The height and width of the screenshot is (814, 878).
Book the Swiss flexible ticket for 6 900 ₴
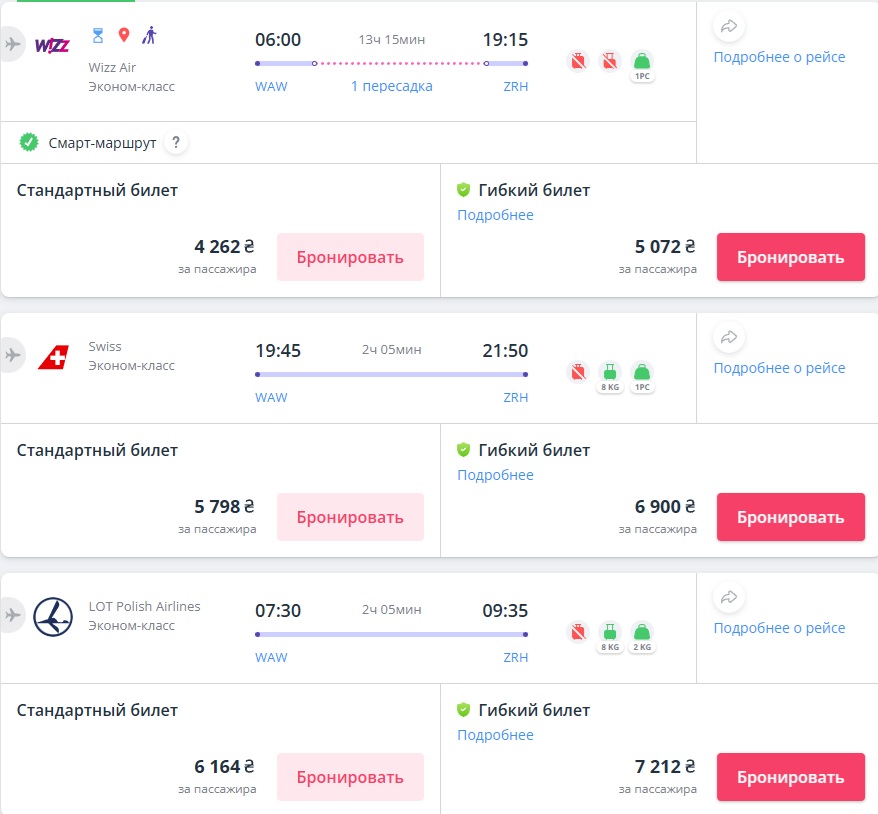[x=790, y=517]
